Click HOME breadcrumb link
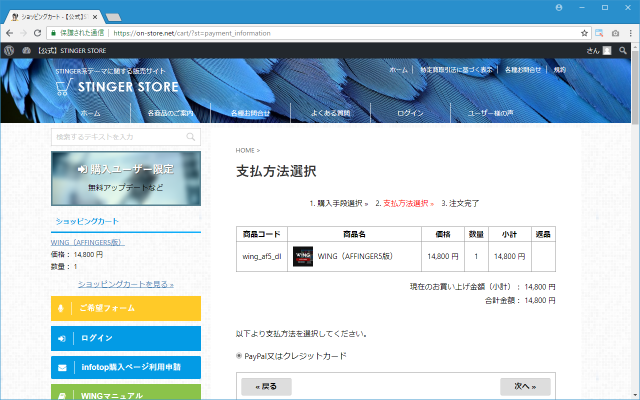640x400 pixels. click(245, 150)
